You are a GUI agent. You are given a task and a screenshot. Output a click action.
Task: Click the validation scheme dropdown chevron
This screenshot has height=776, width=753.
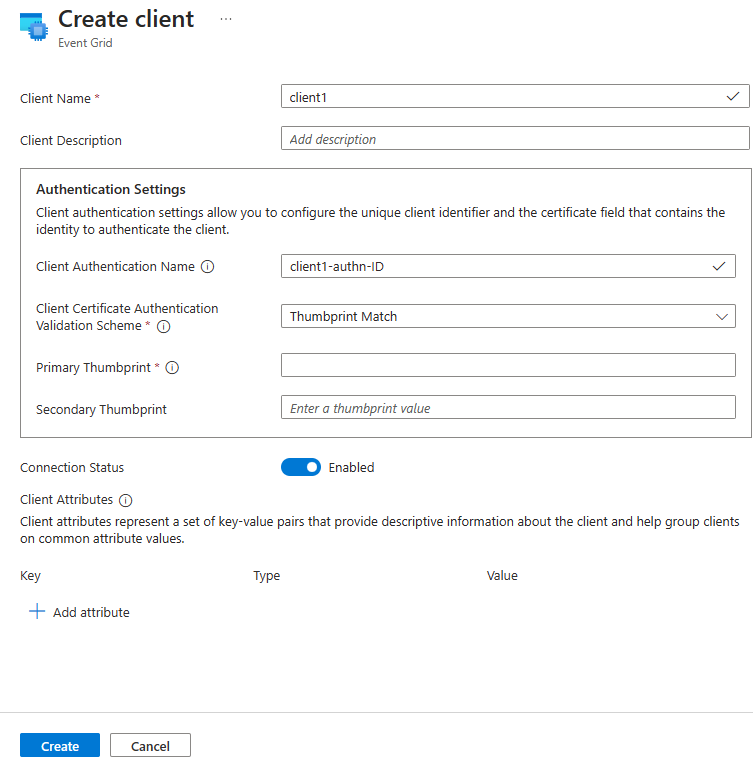[722, 316]
